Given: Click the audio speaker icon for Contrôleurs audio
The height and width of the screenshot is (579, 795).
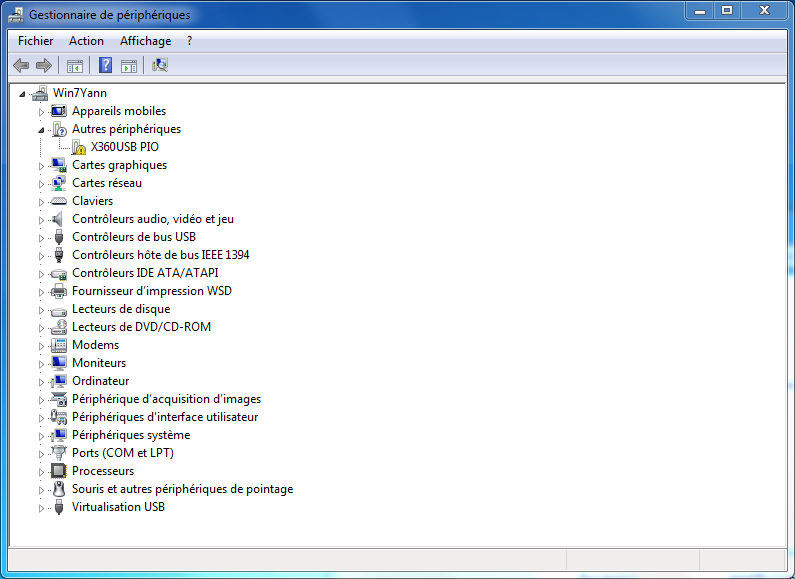Looking at the screenshot, I should click(58, 219).
